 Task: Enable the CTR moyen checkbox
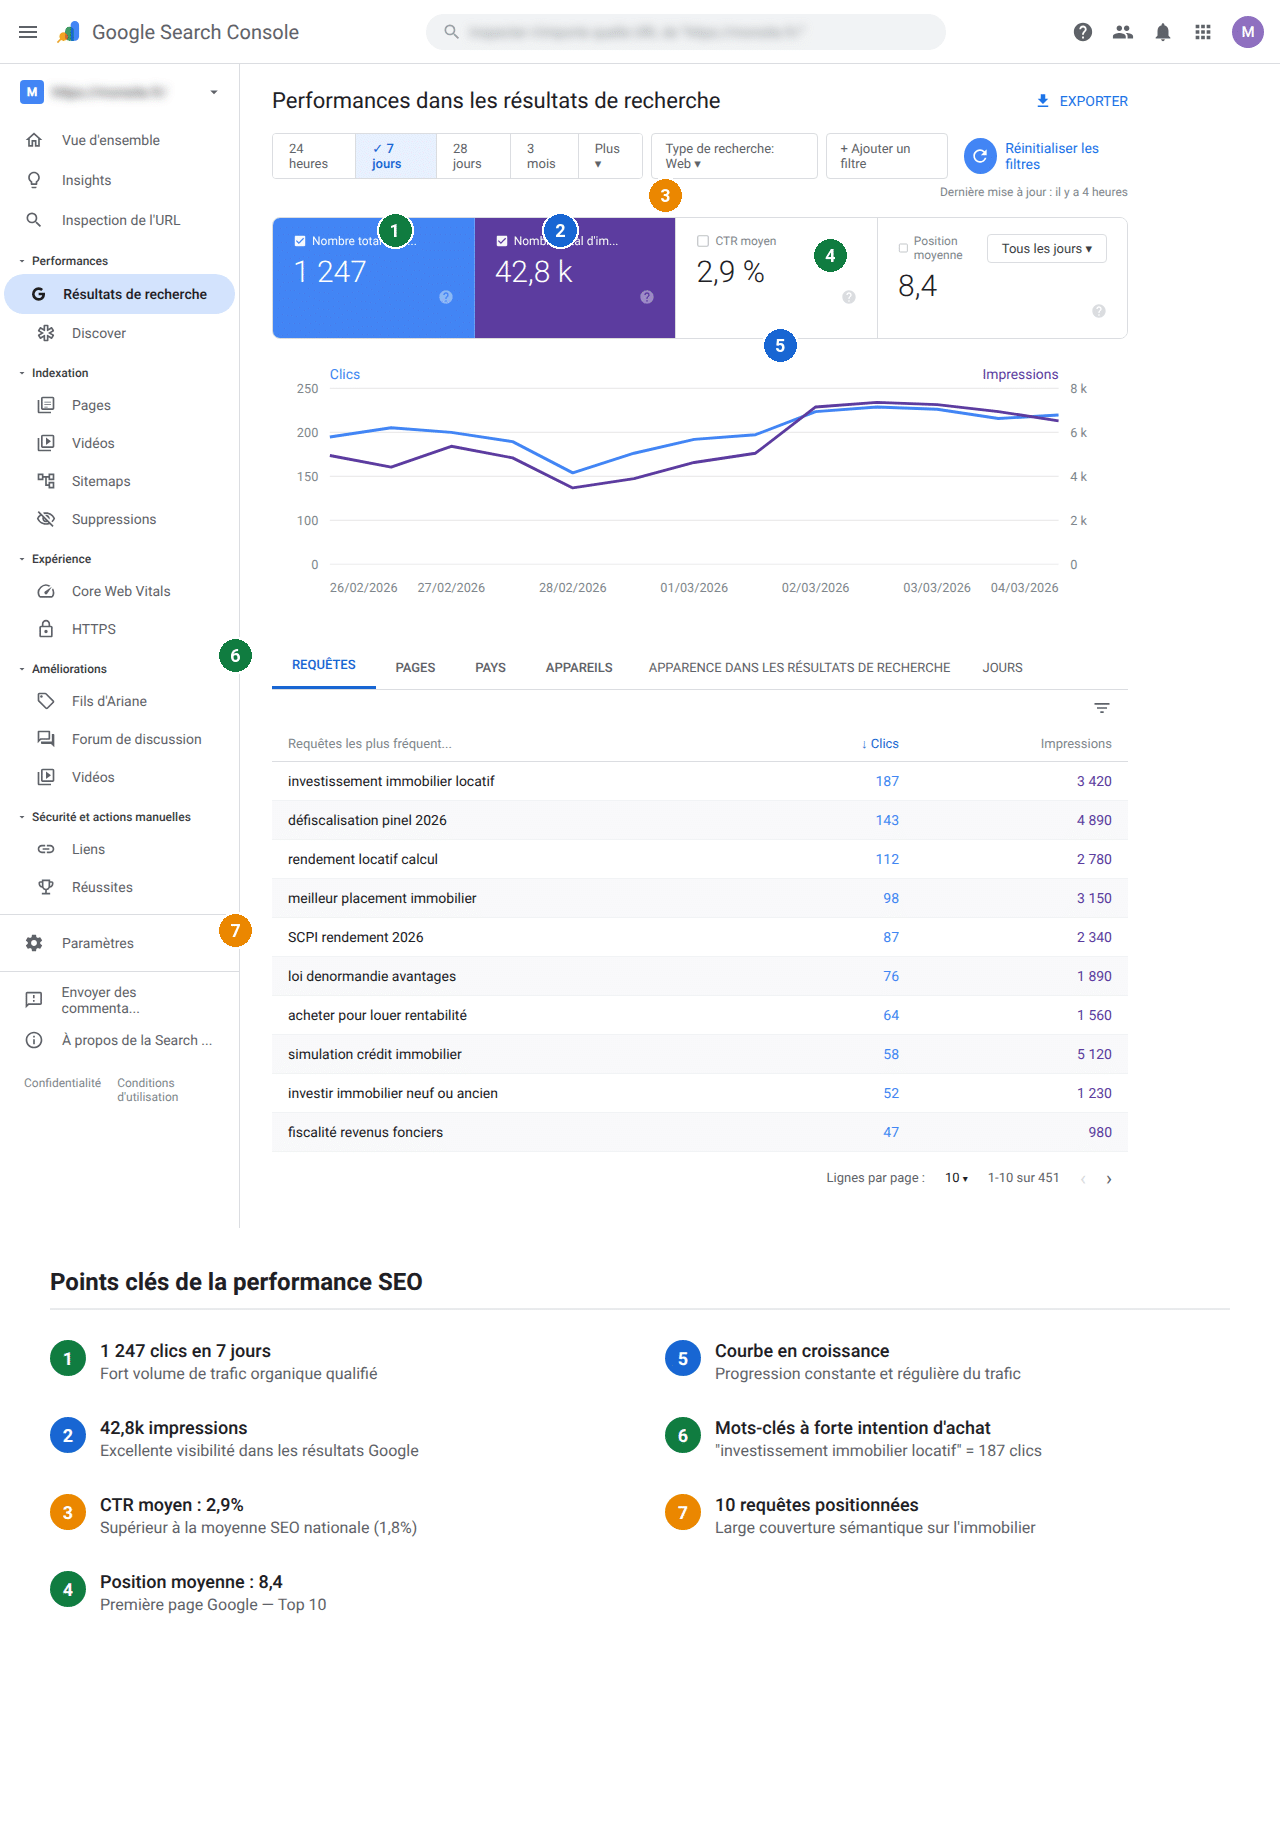coord(703,241)
